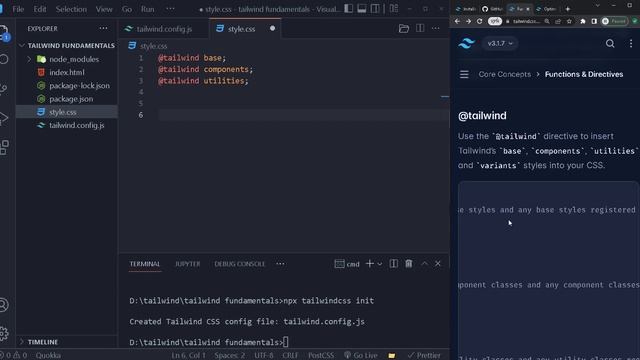Create a new terminal with plus

(369, 264)
